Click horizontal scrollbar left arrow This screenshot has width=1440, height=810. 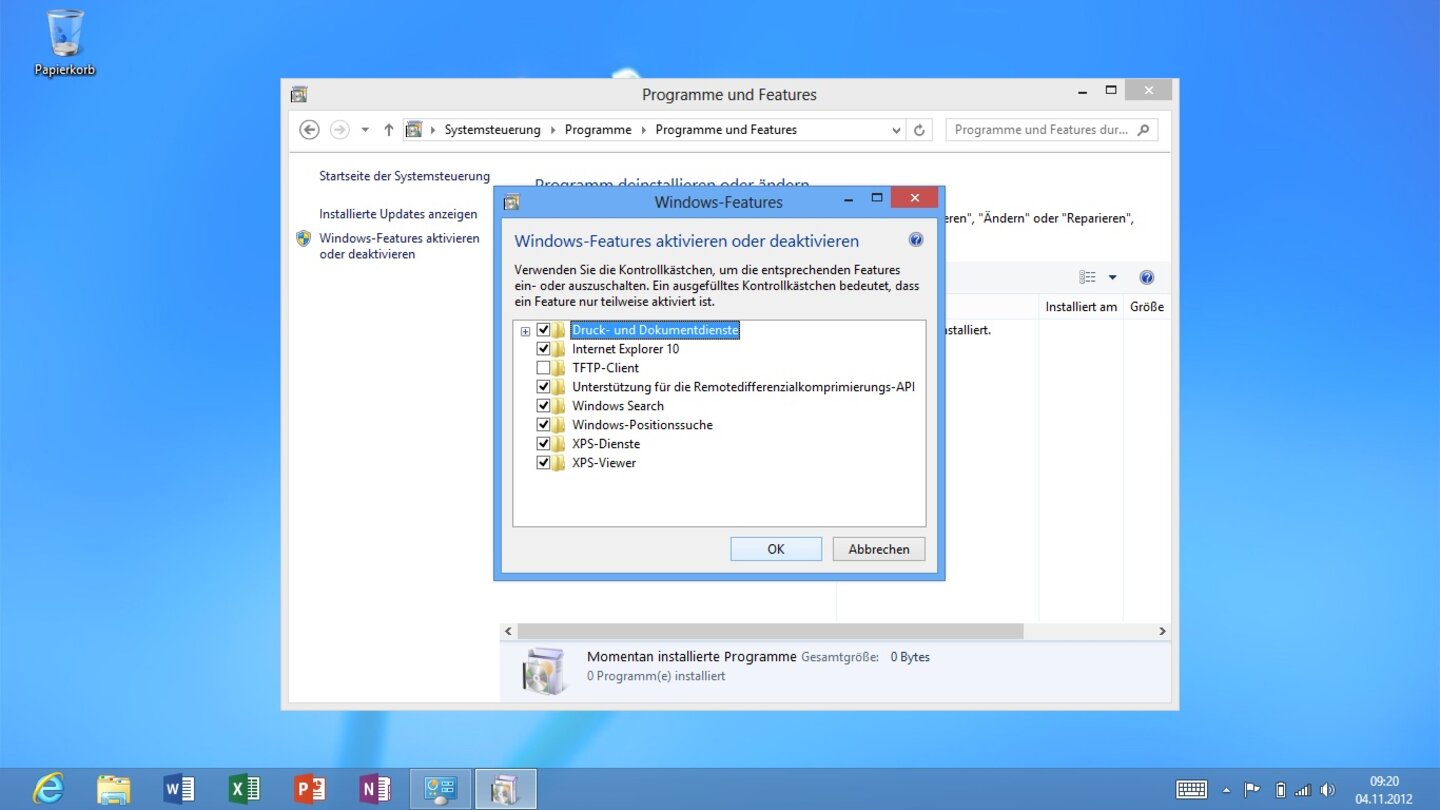[x=508, y=632]
